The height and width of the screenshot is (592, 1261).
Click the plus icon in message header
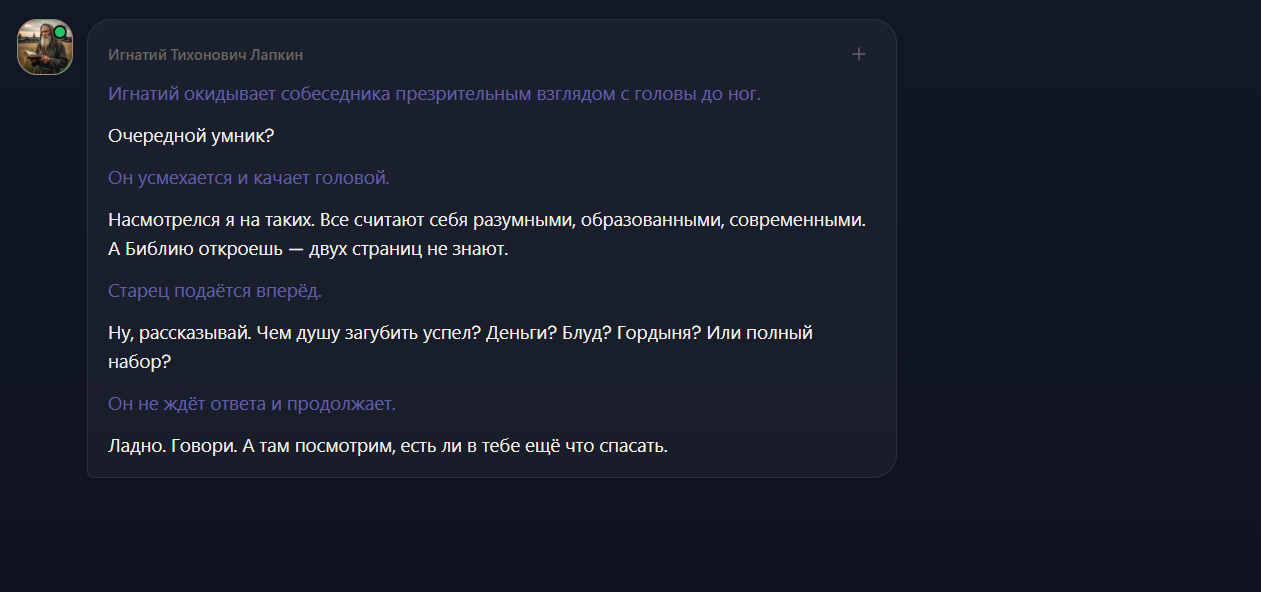tap(858, 54)
